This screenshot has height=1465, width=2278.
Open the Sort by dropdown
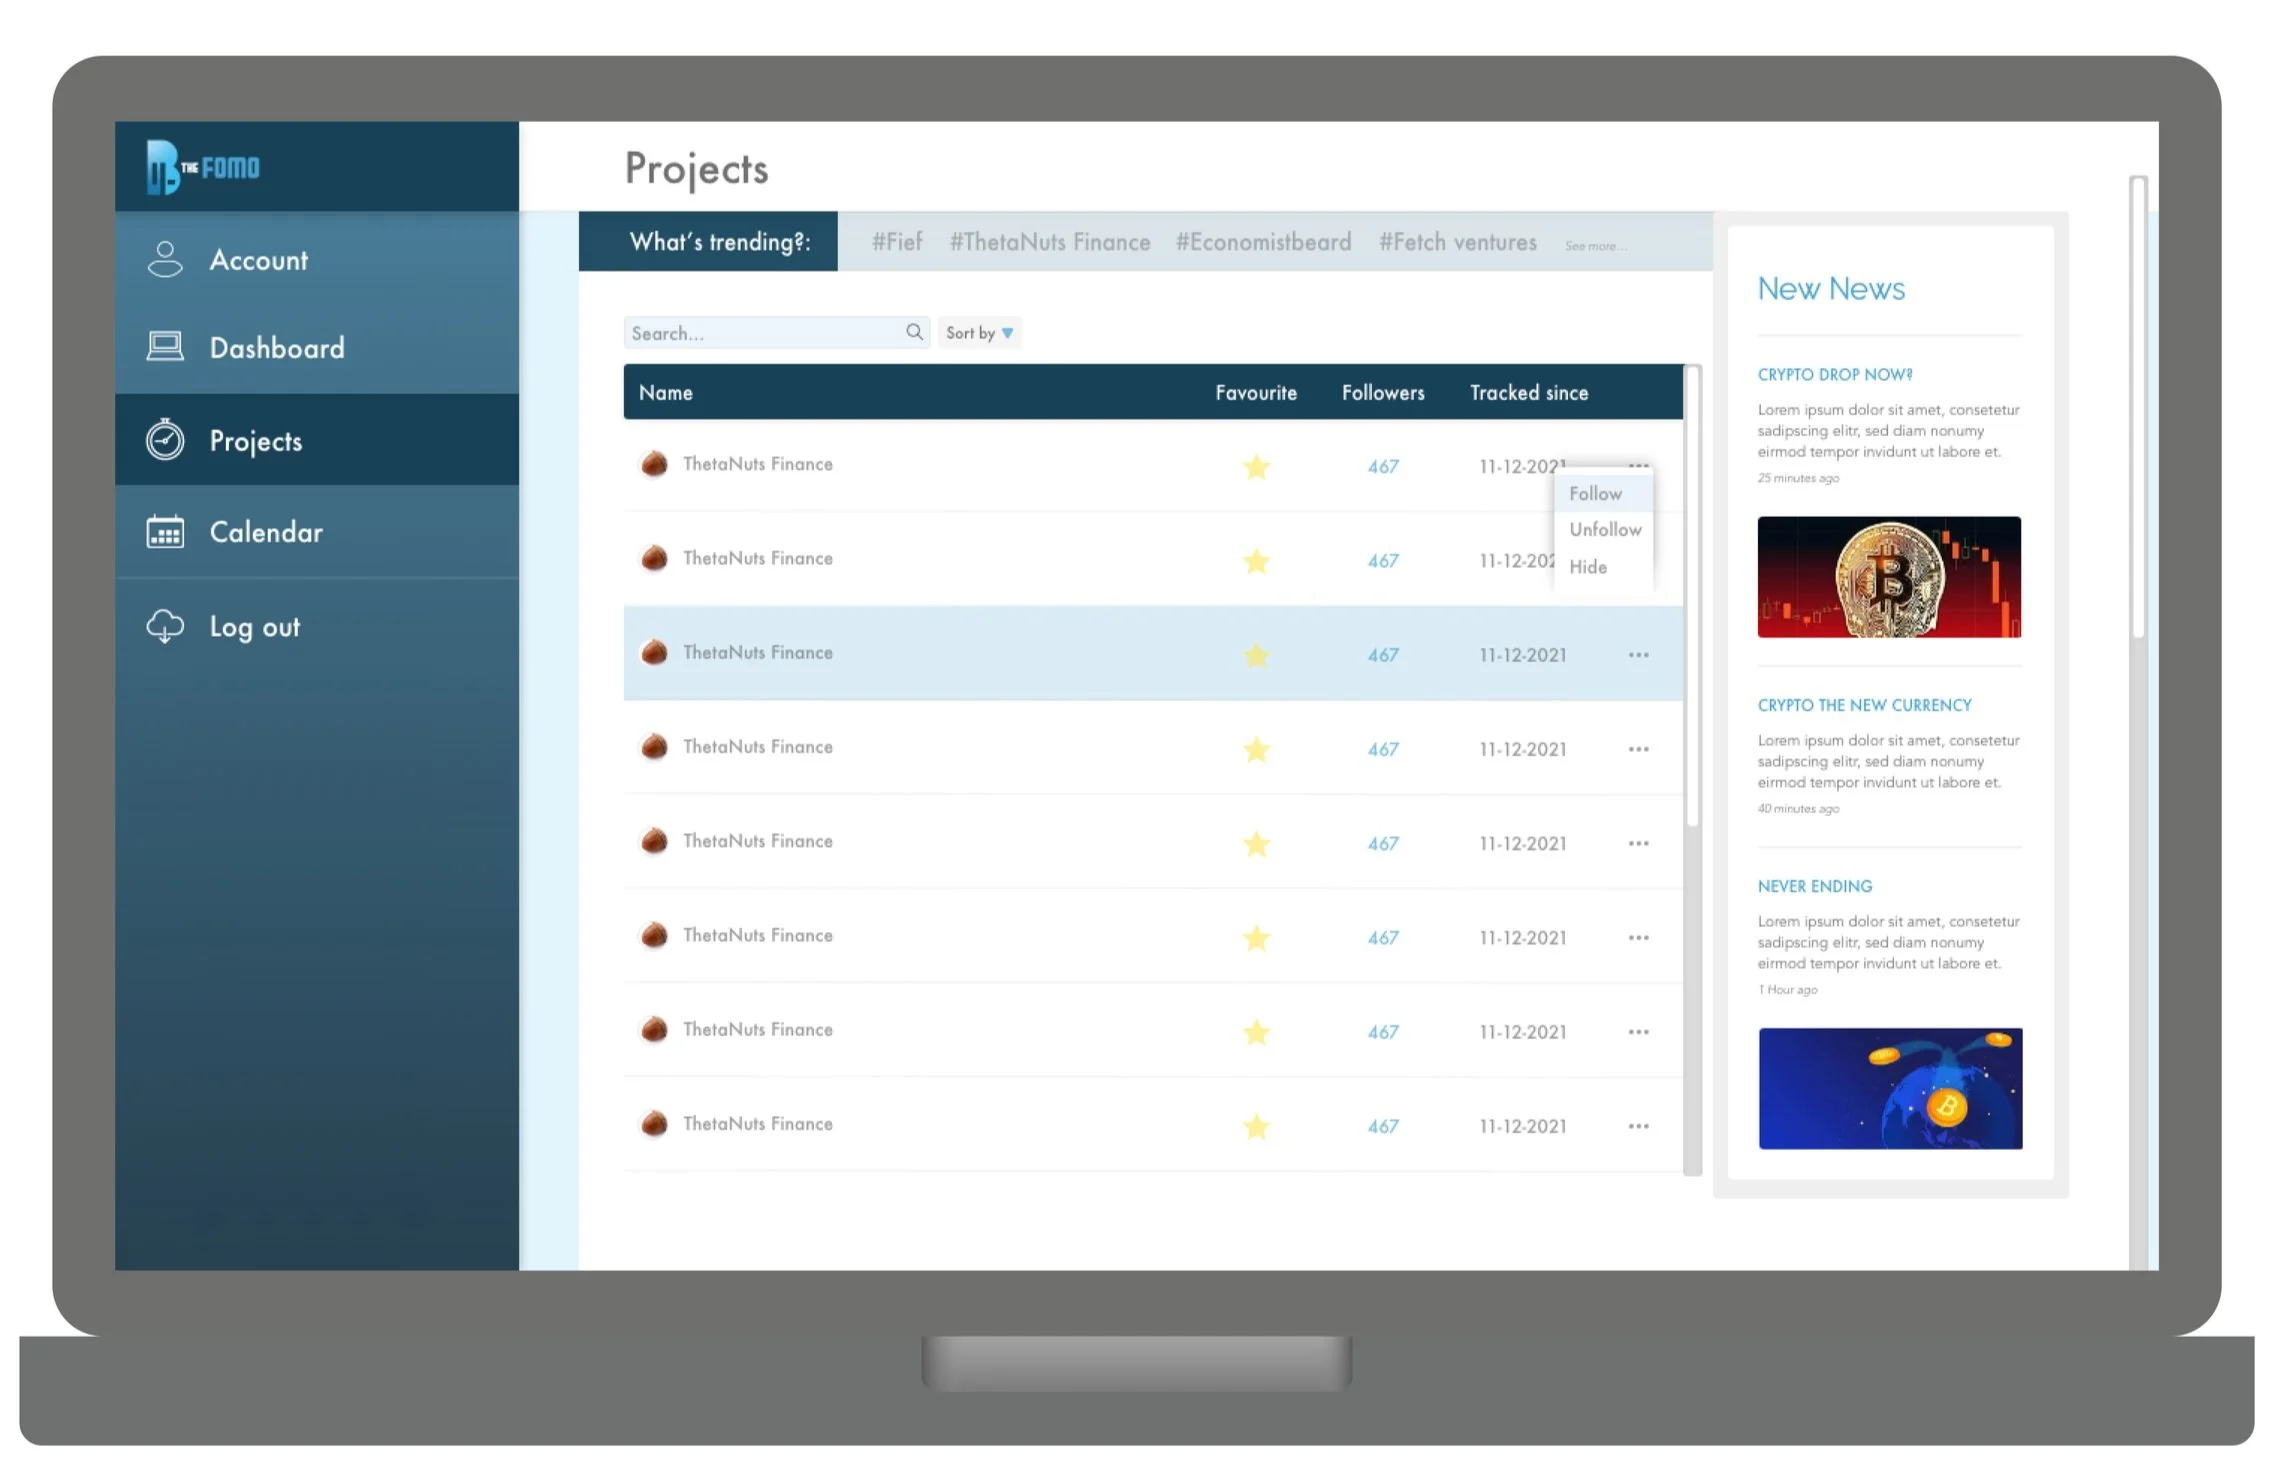tap(979, 333)
